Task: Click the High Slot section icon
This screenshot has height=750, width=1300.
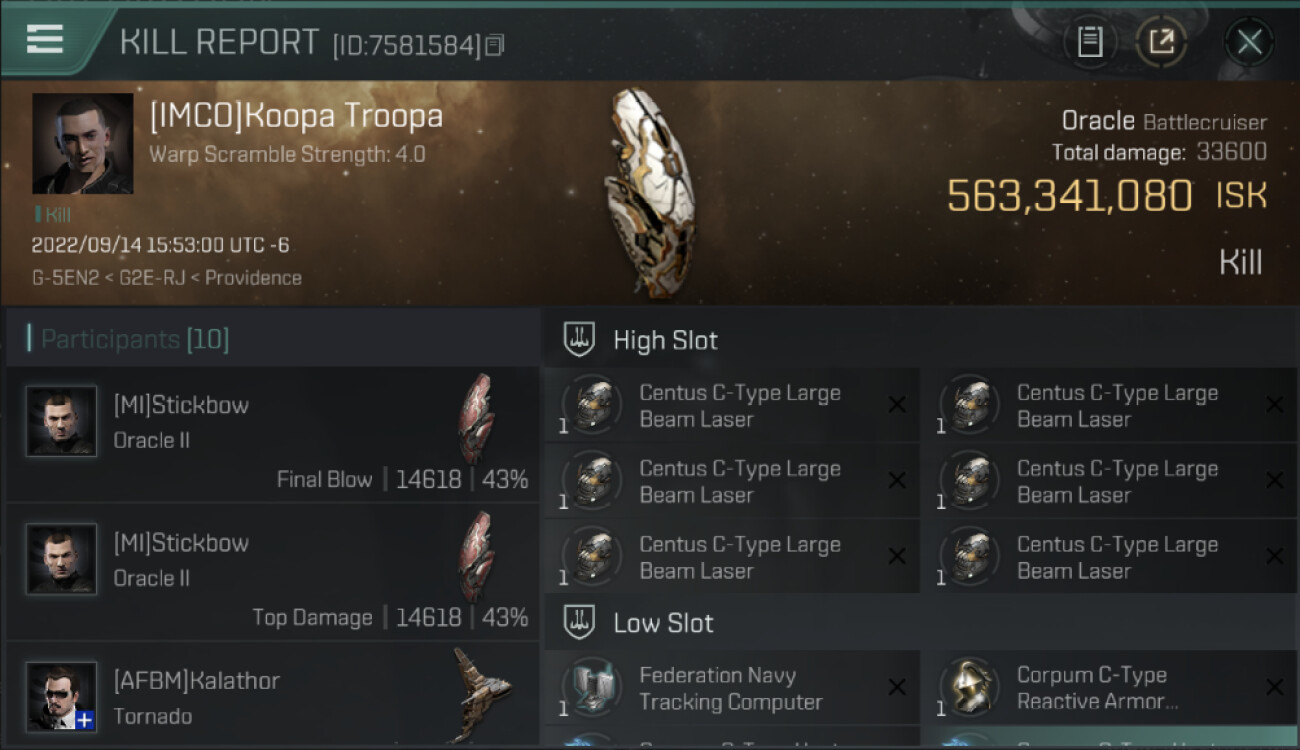Action: [x=579, y=339]
